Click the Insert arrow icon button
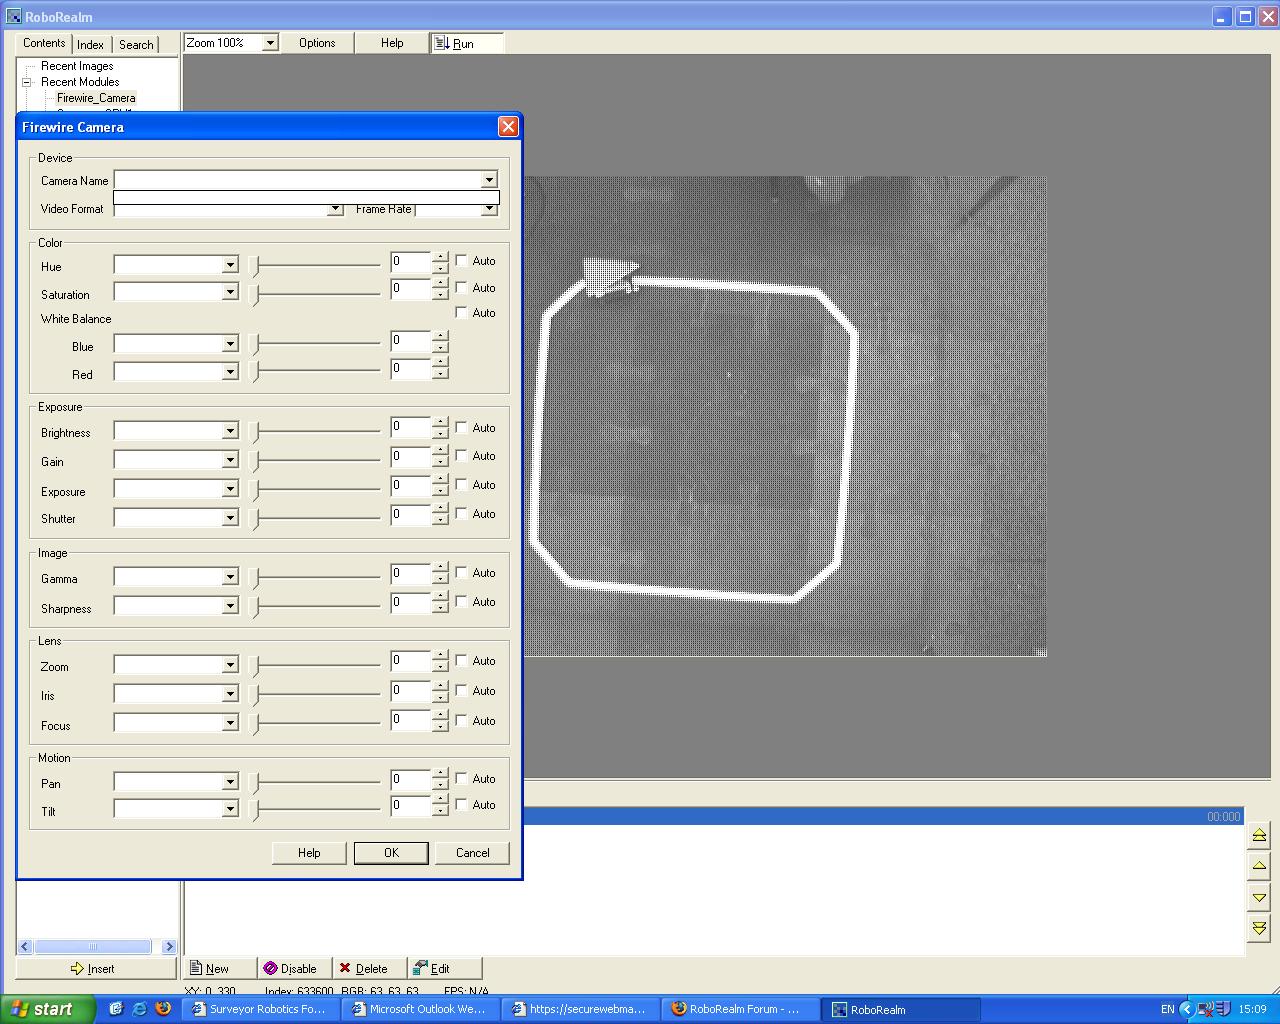The width and height of the screenshot is (1280, 1024). point(78,968)
